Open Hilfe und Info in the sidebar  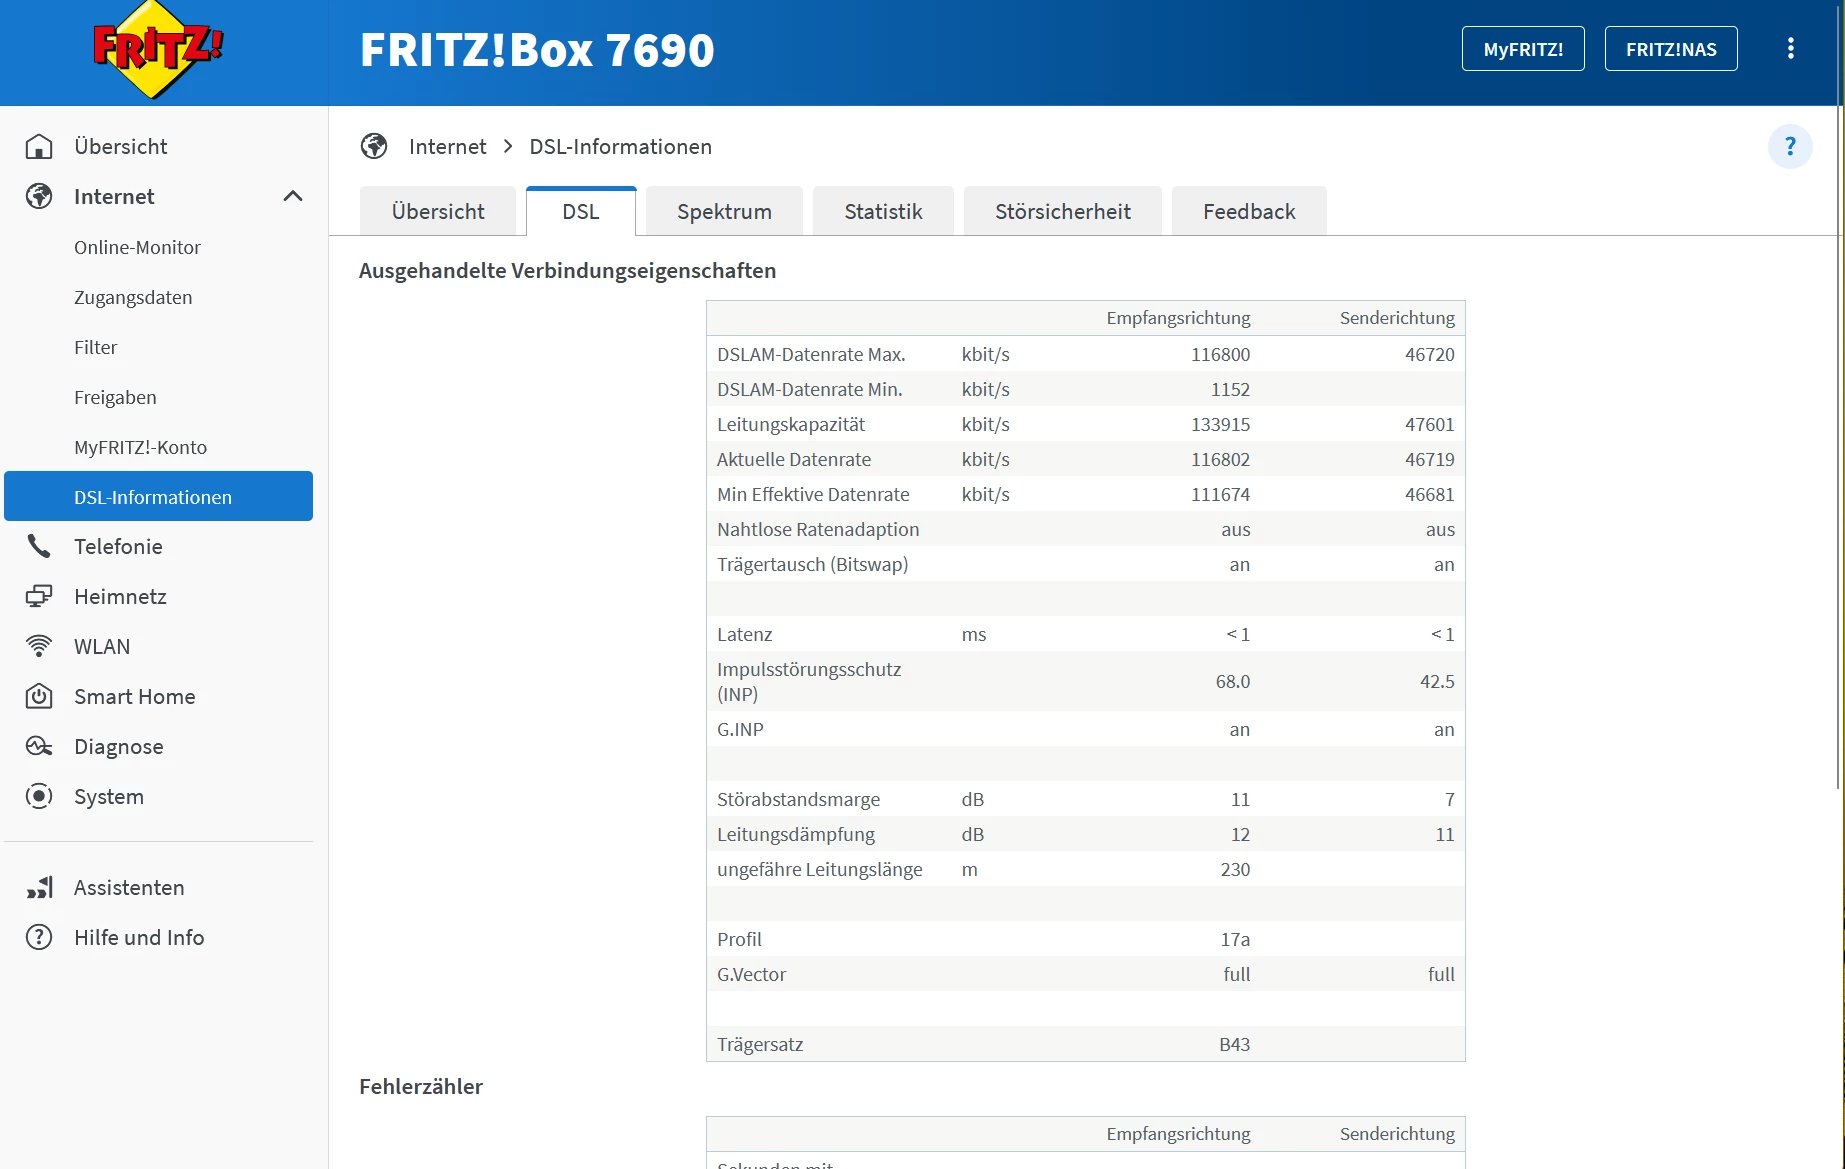point(139,938)
